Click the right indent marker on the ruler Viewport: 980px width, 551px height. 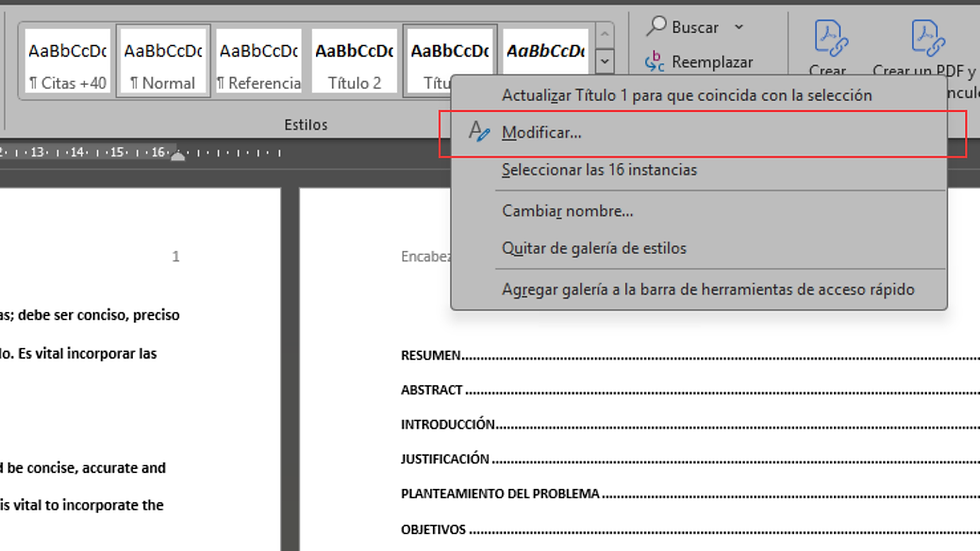[178, 154]
